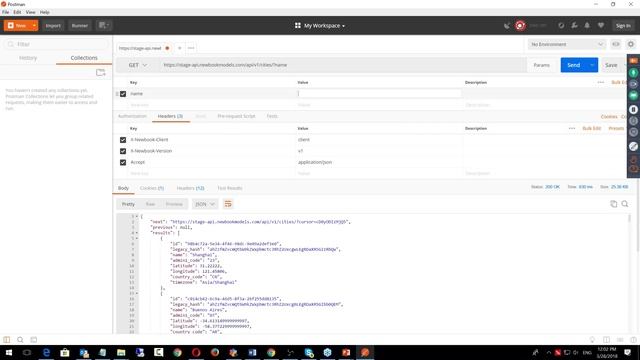The image size is (640, 360).
Task: Click the find magnifier in status bar
Action: click(20, 340)
